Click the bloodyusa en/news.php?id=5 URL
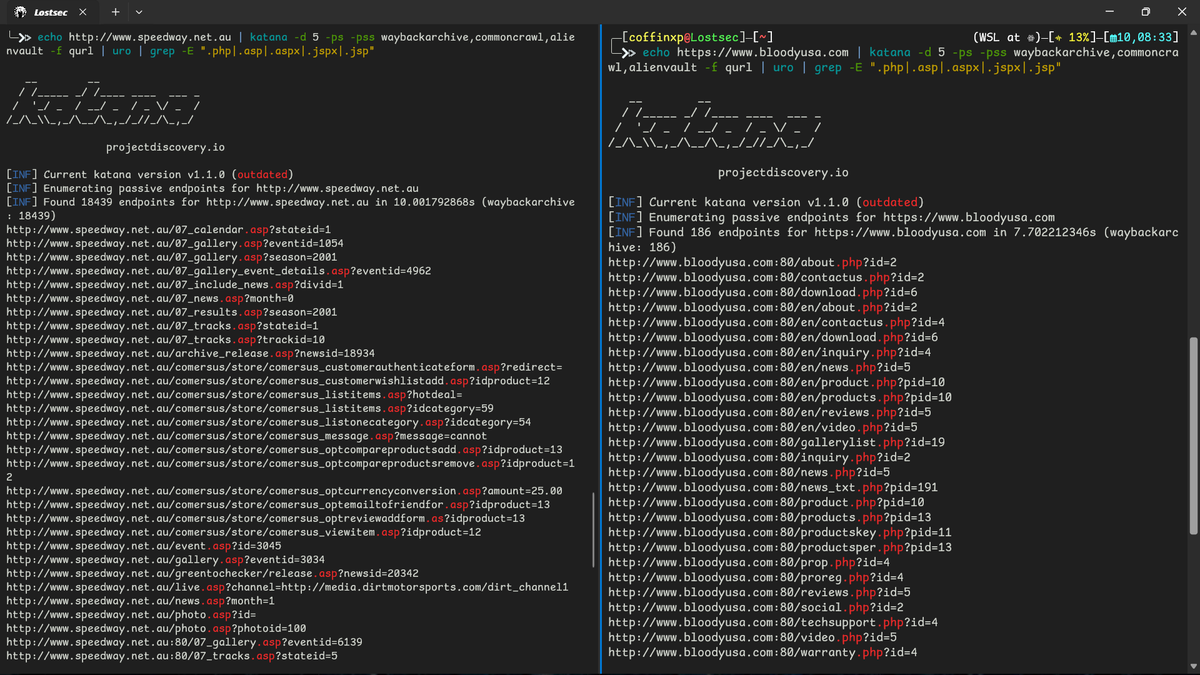The image size is (1200, 675). coord(759,367)
